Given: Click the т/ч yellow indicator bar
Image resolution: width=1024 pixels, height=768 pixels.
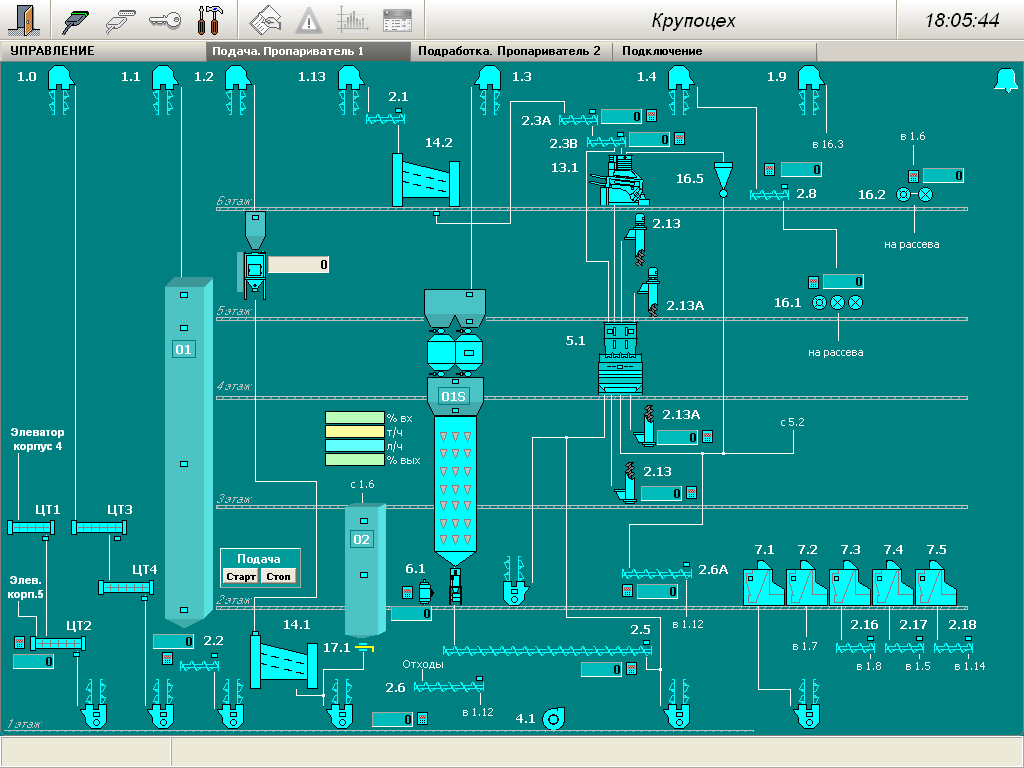Looking at the screenshot, I should pos(354,432).
